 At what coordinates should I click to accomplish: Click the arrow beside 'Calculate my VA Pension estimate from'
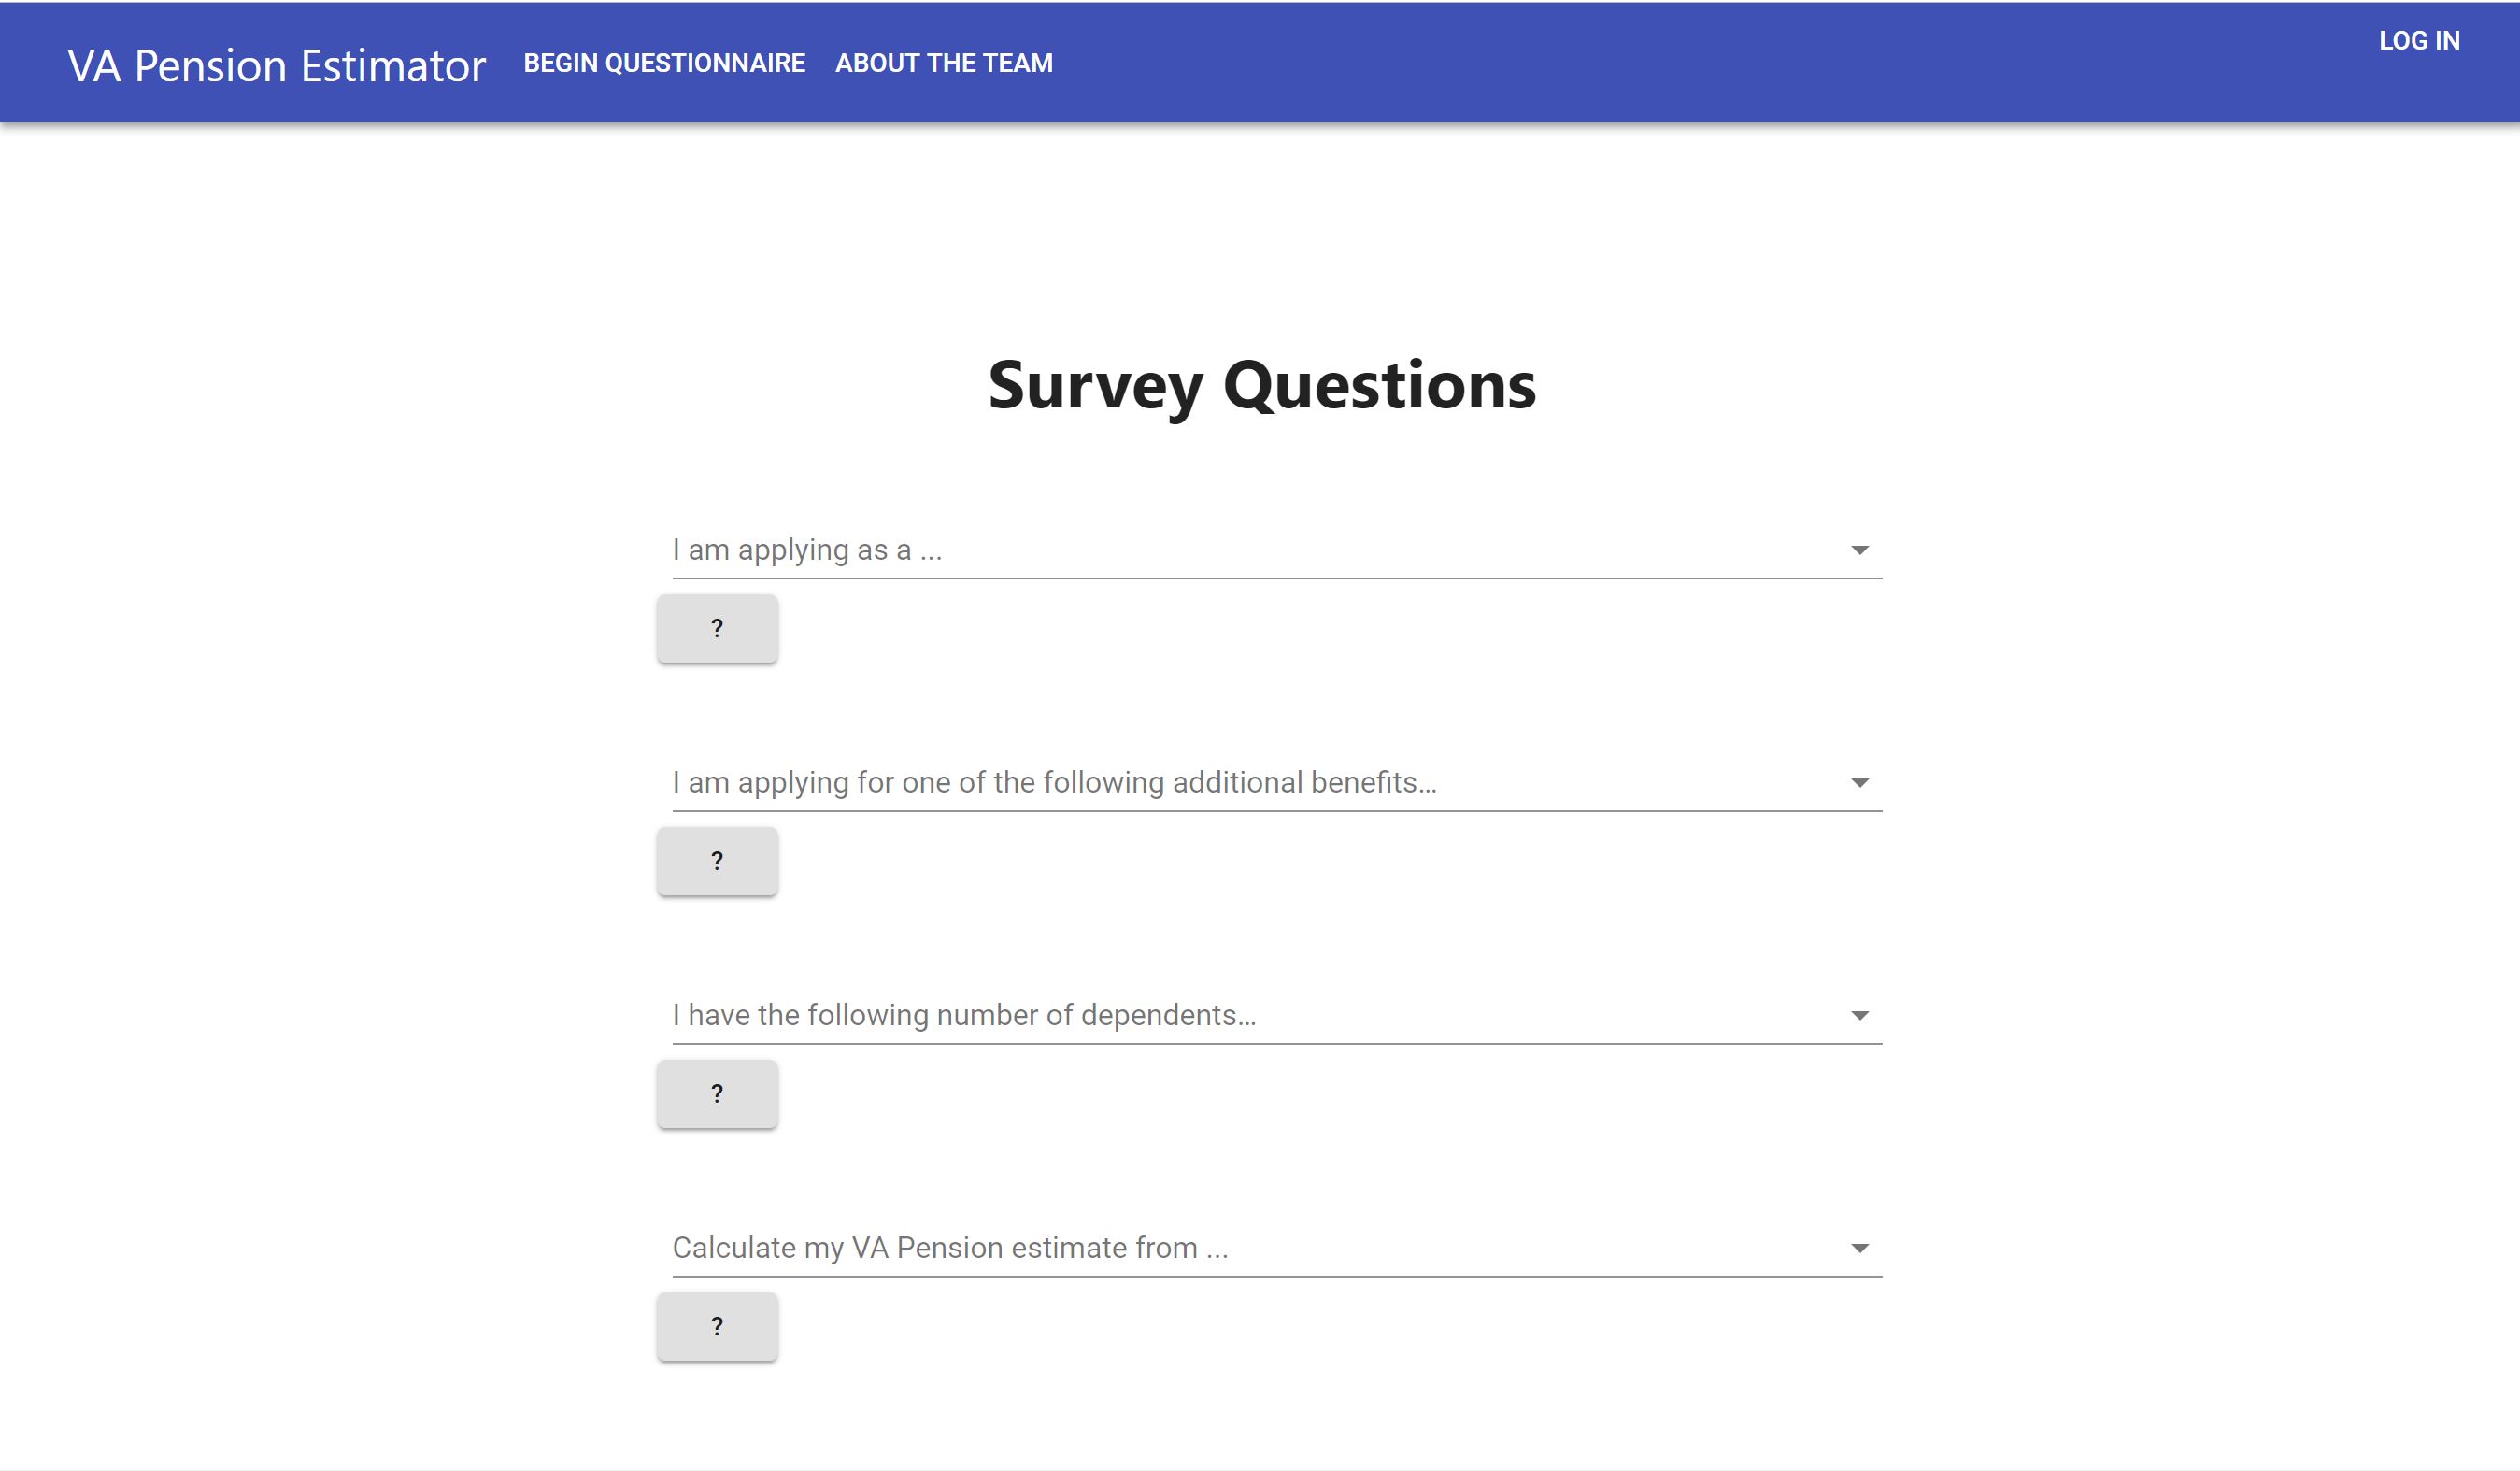(1858, 1247)
